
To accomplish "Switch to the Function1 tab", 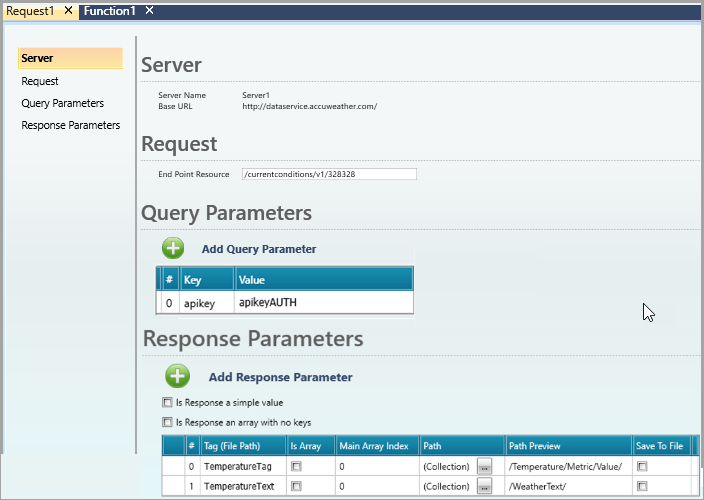I will pos(109,10).
